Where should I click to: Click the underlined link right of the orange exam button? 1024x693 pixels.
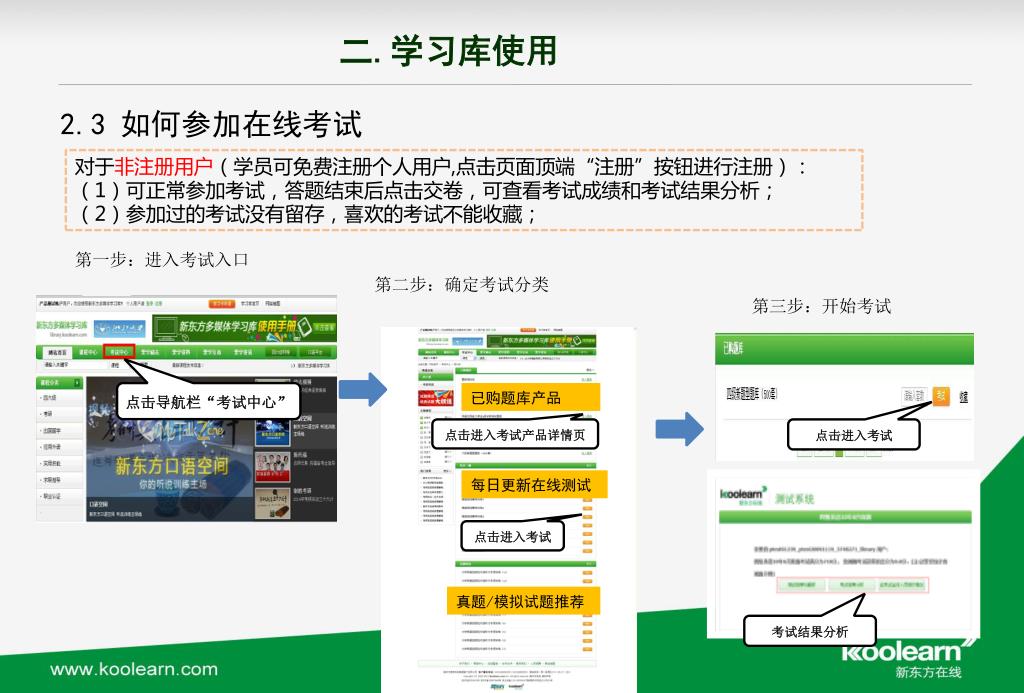coord(963,396)
